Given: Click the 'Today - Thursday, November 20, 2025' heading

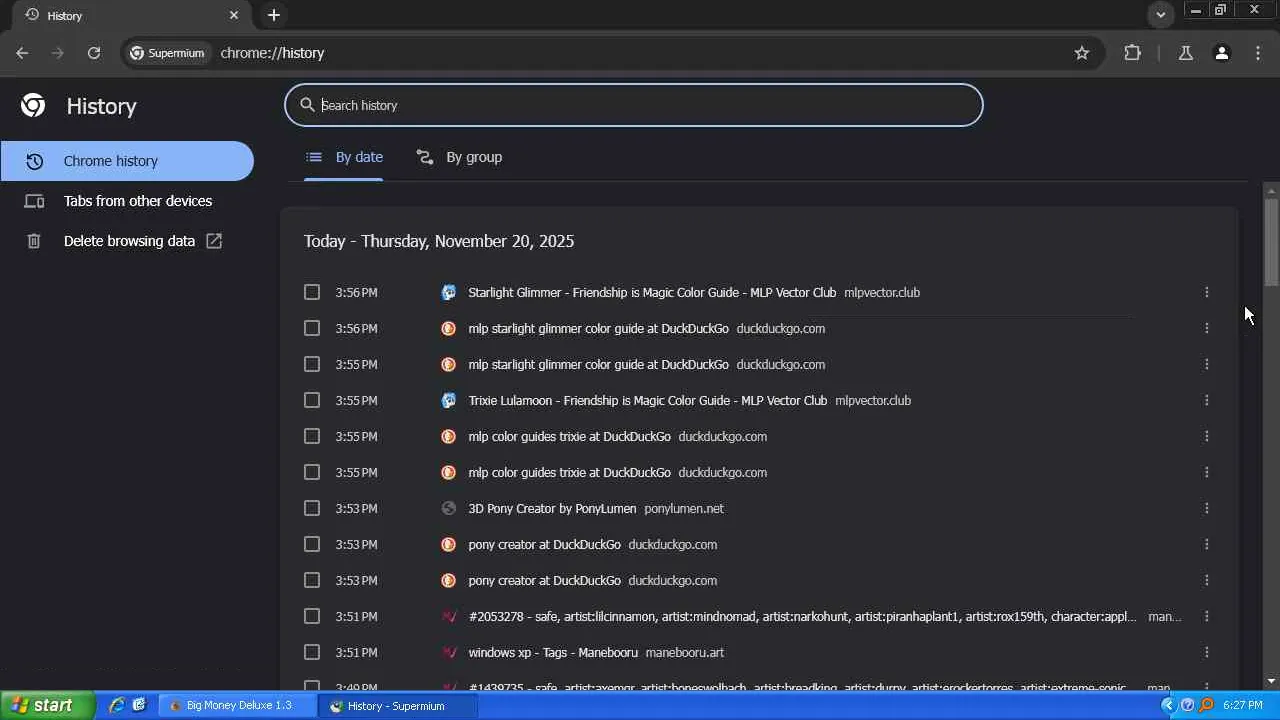Looking at the screenshot, I should pyautogui.click(x=439, y=241).
